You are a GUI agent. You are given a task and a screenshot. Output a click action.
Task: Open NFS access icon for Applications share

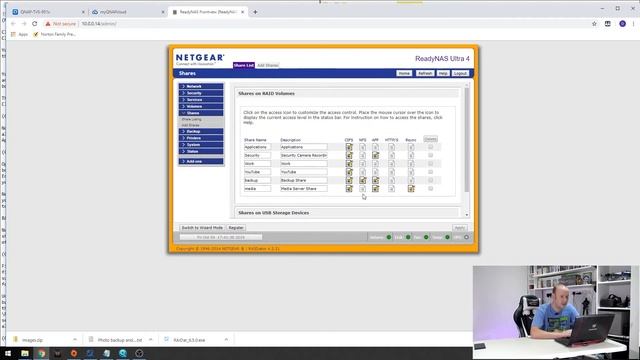pyautogui.click(x=362, y=147)
